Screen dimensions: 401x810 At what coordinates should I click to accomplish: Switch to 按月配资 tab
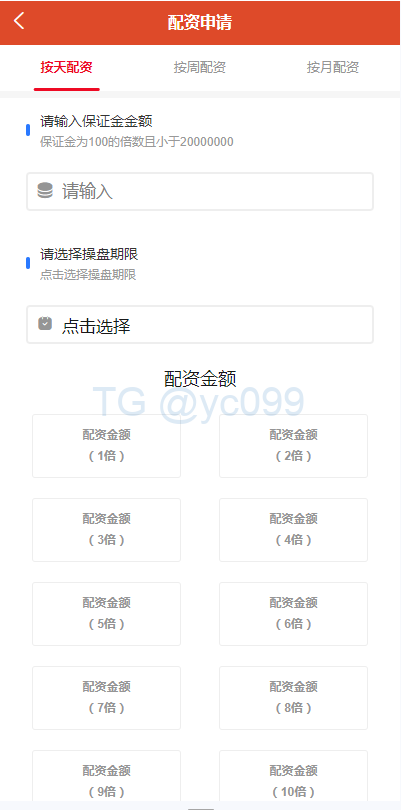[333, 67]
